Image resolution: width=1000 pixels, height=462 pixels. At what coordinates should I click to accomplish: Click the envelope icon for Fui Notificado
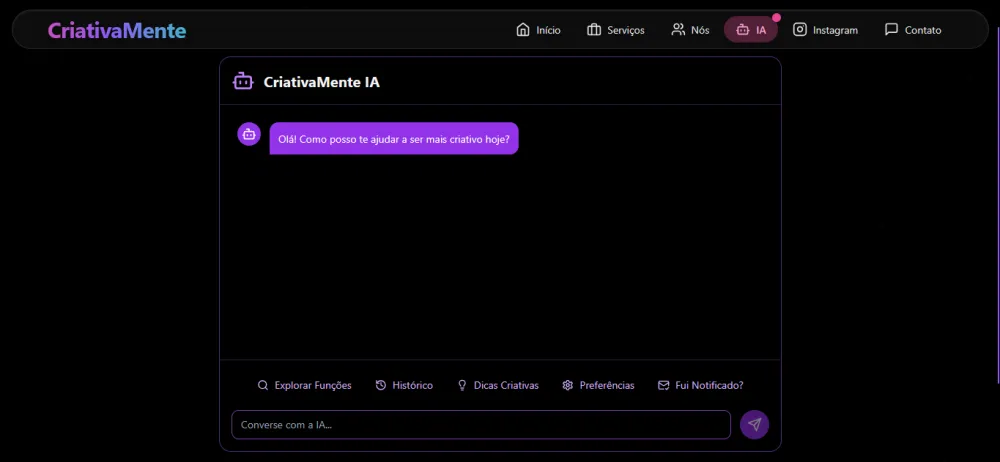pyautogui.click(x=663, y=385)
